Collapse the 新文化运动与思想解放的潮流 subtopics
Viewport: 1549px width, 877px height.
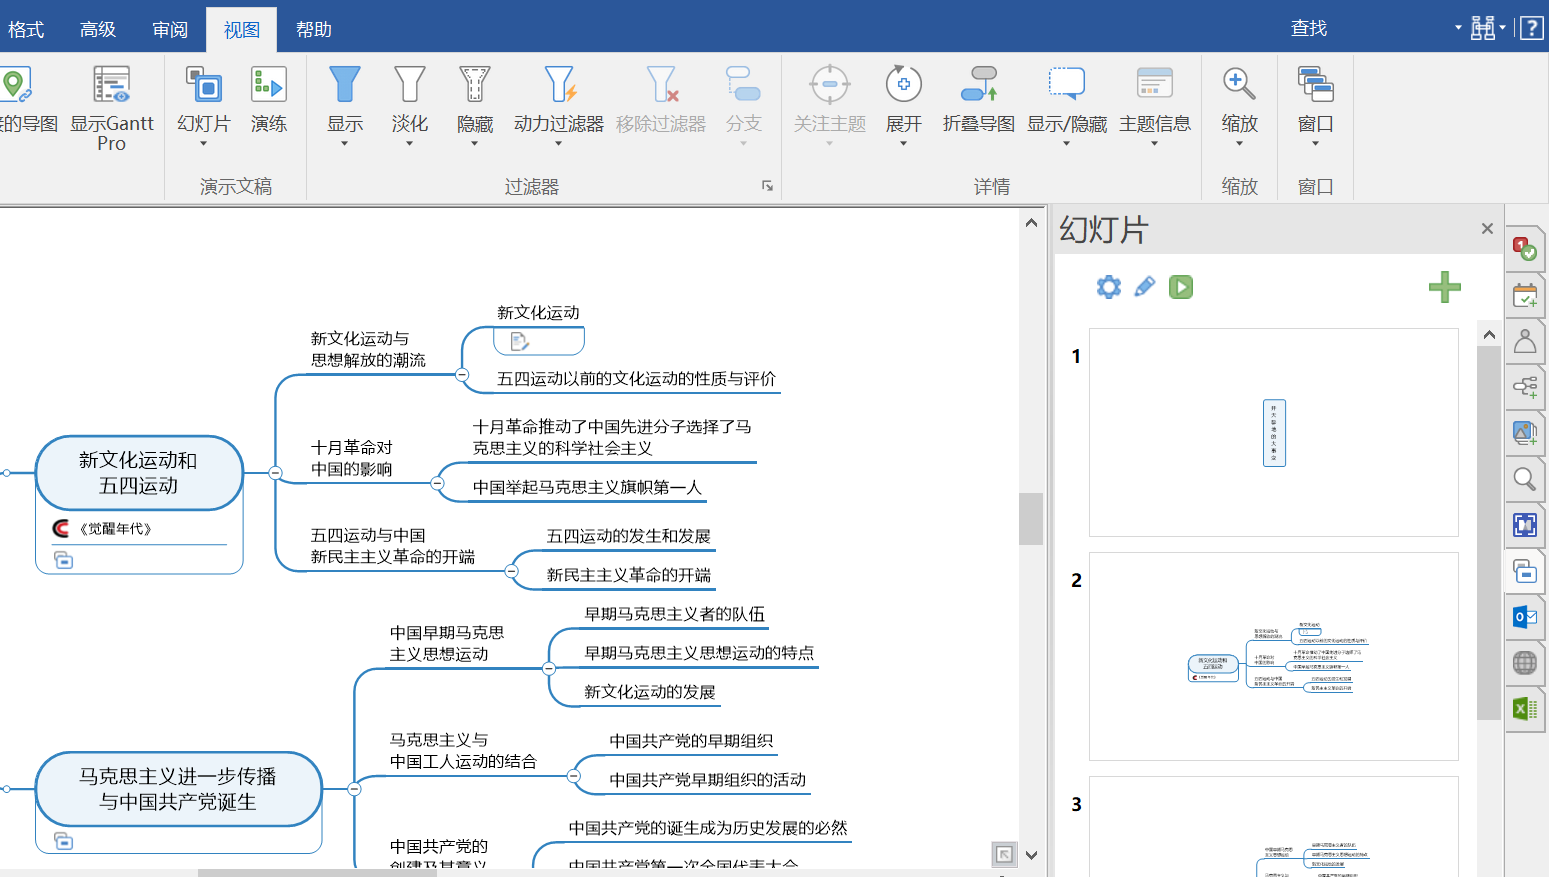462,375
